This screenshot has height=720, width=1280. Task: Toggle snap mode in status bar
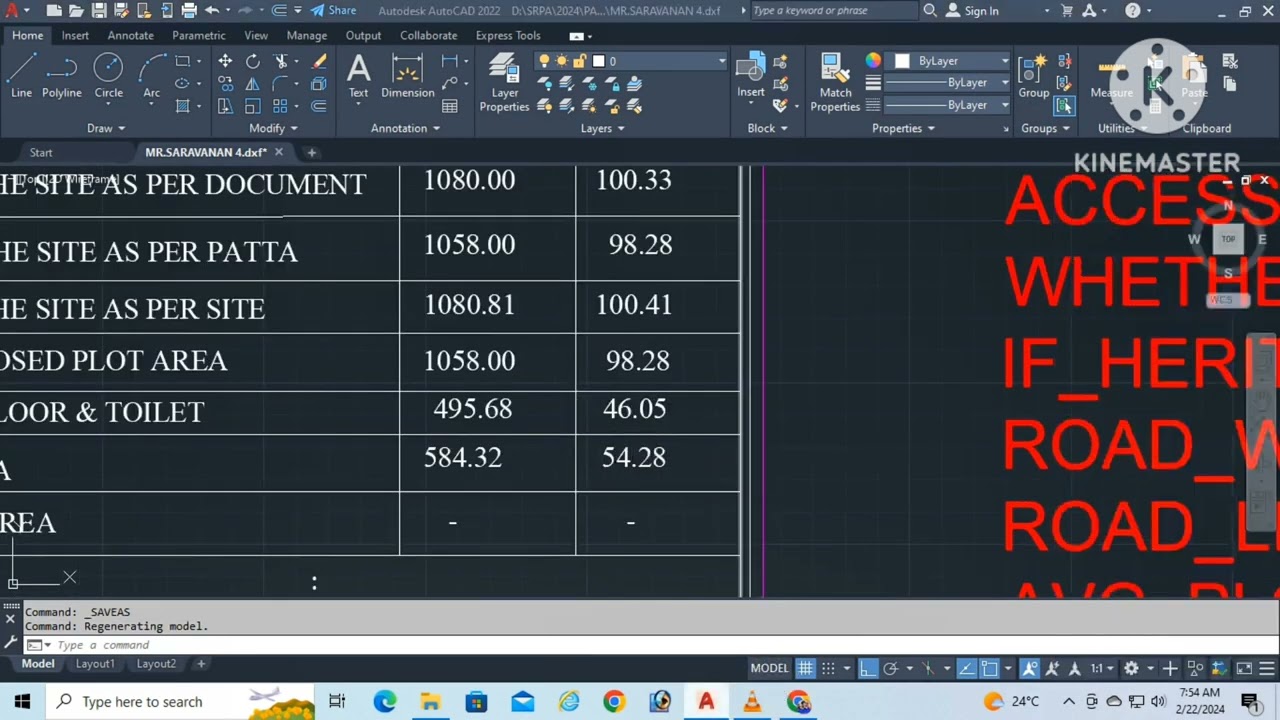(829, 668)
